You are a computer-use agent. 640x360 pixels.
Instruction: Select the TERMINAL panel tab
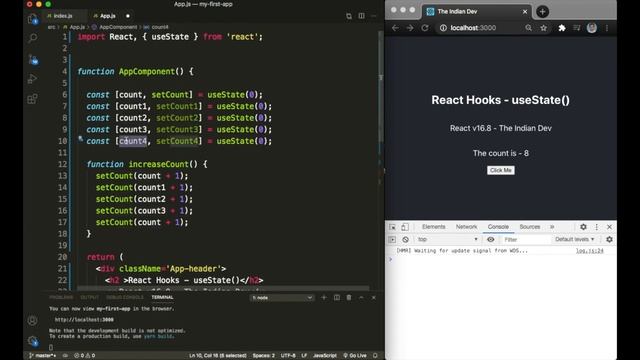(x=162, y=298)
